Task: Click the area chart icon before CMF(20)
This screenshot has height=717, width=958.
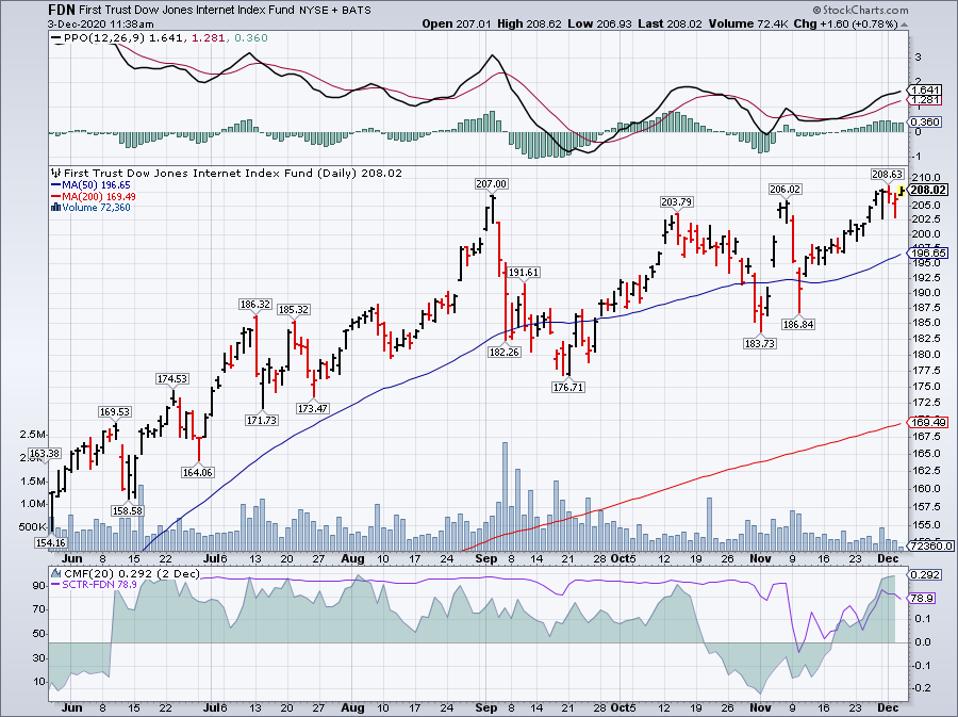Action: point(56,574)
